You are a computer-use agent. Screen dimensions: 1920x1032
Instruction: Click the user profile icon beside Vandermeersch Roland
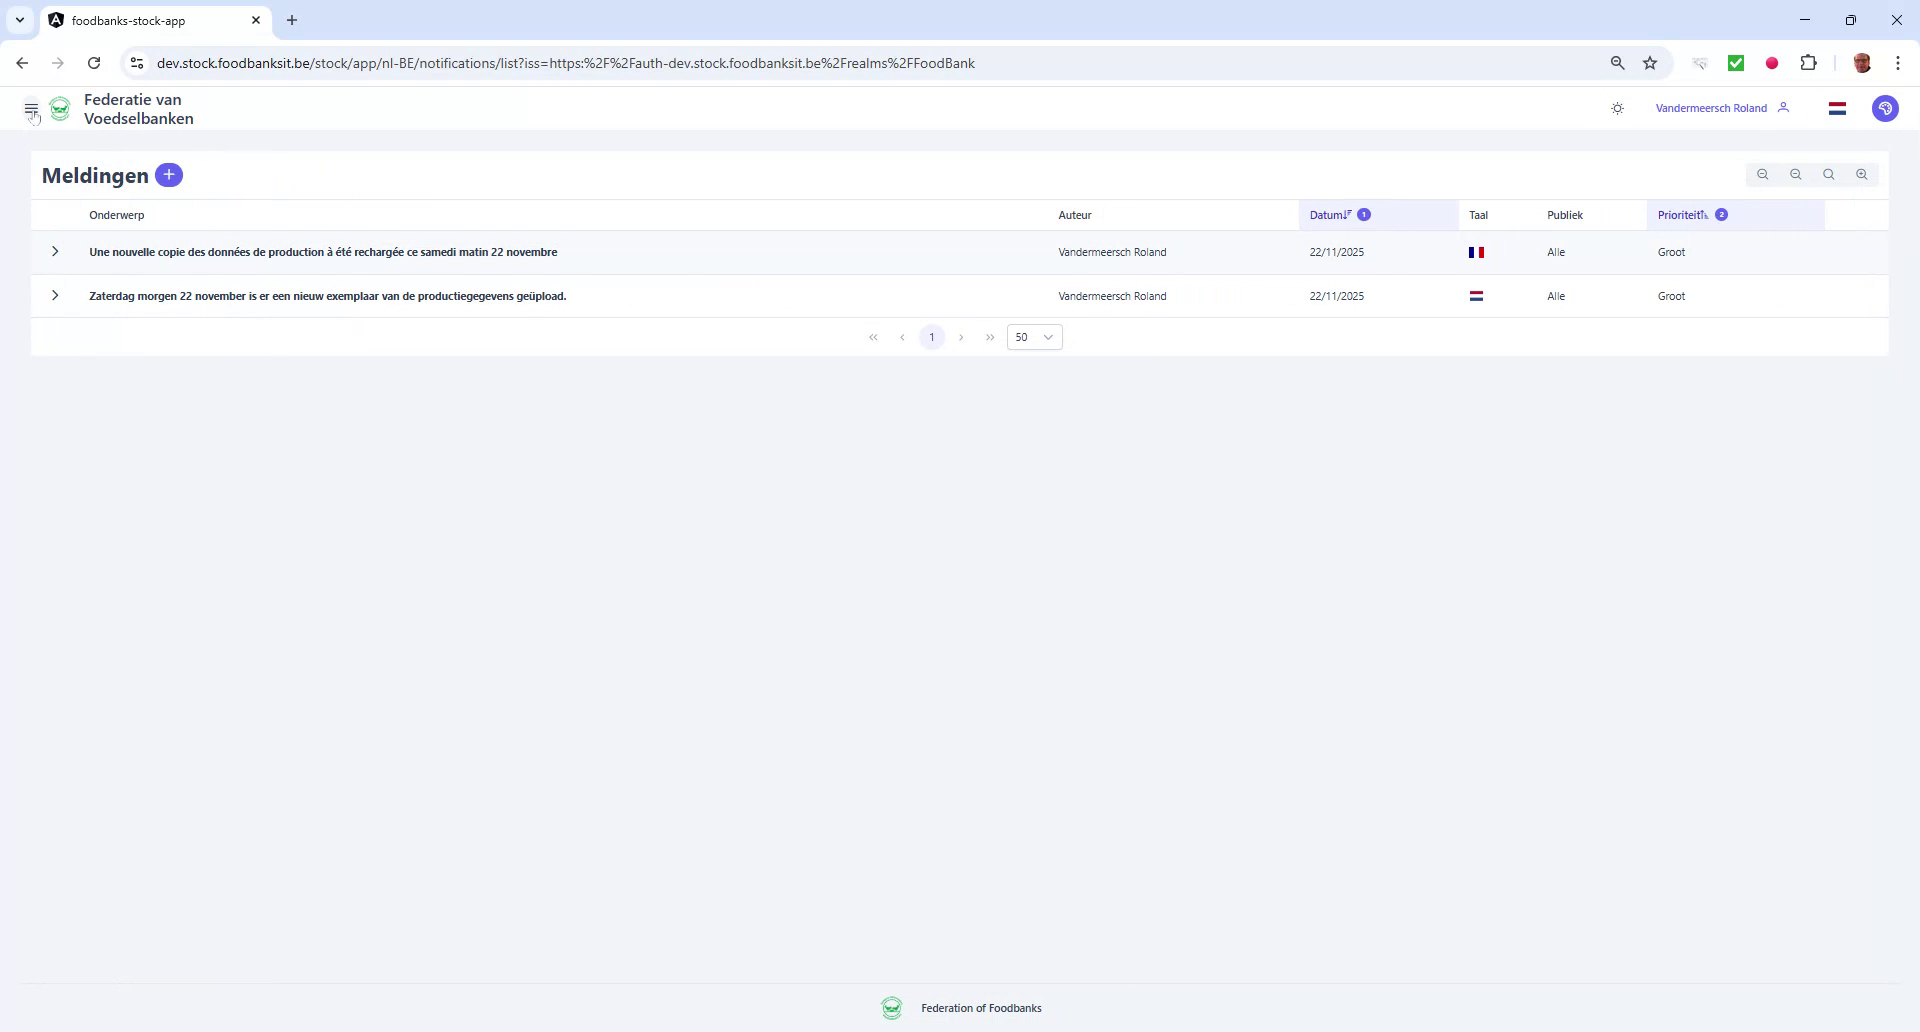click(x=1784, y=108)
